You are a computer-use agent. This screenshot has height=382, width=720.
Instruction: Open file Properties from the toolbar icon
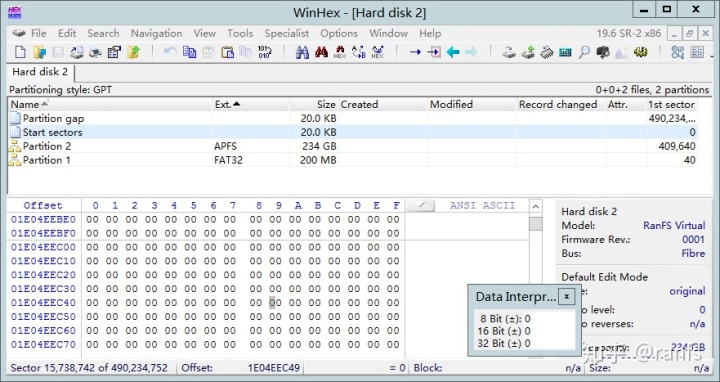pyautogui.click(x=114, y=52)
